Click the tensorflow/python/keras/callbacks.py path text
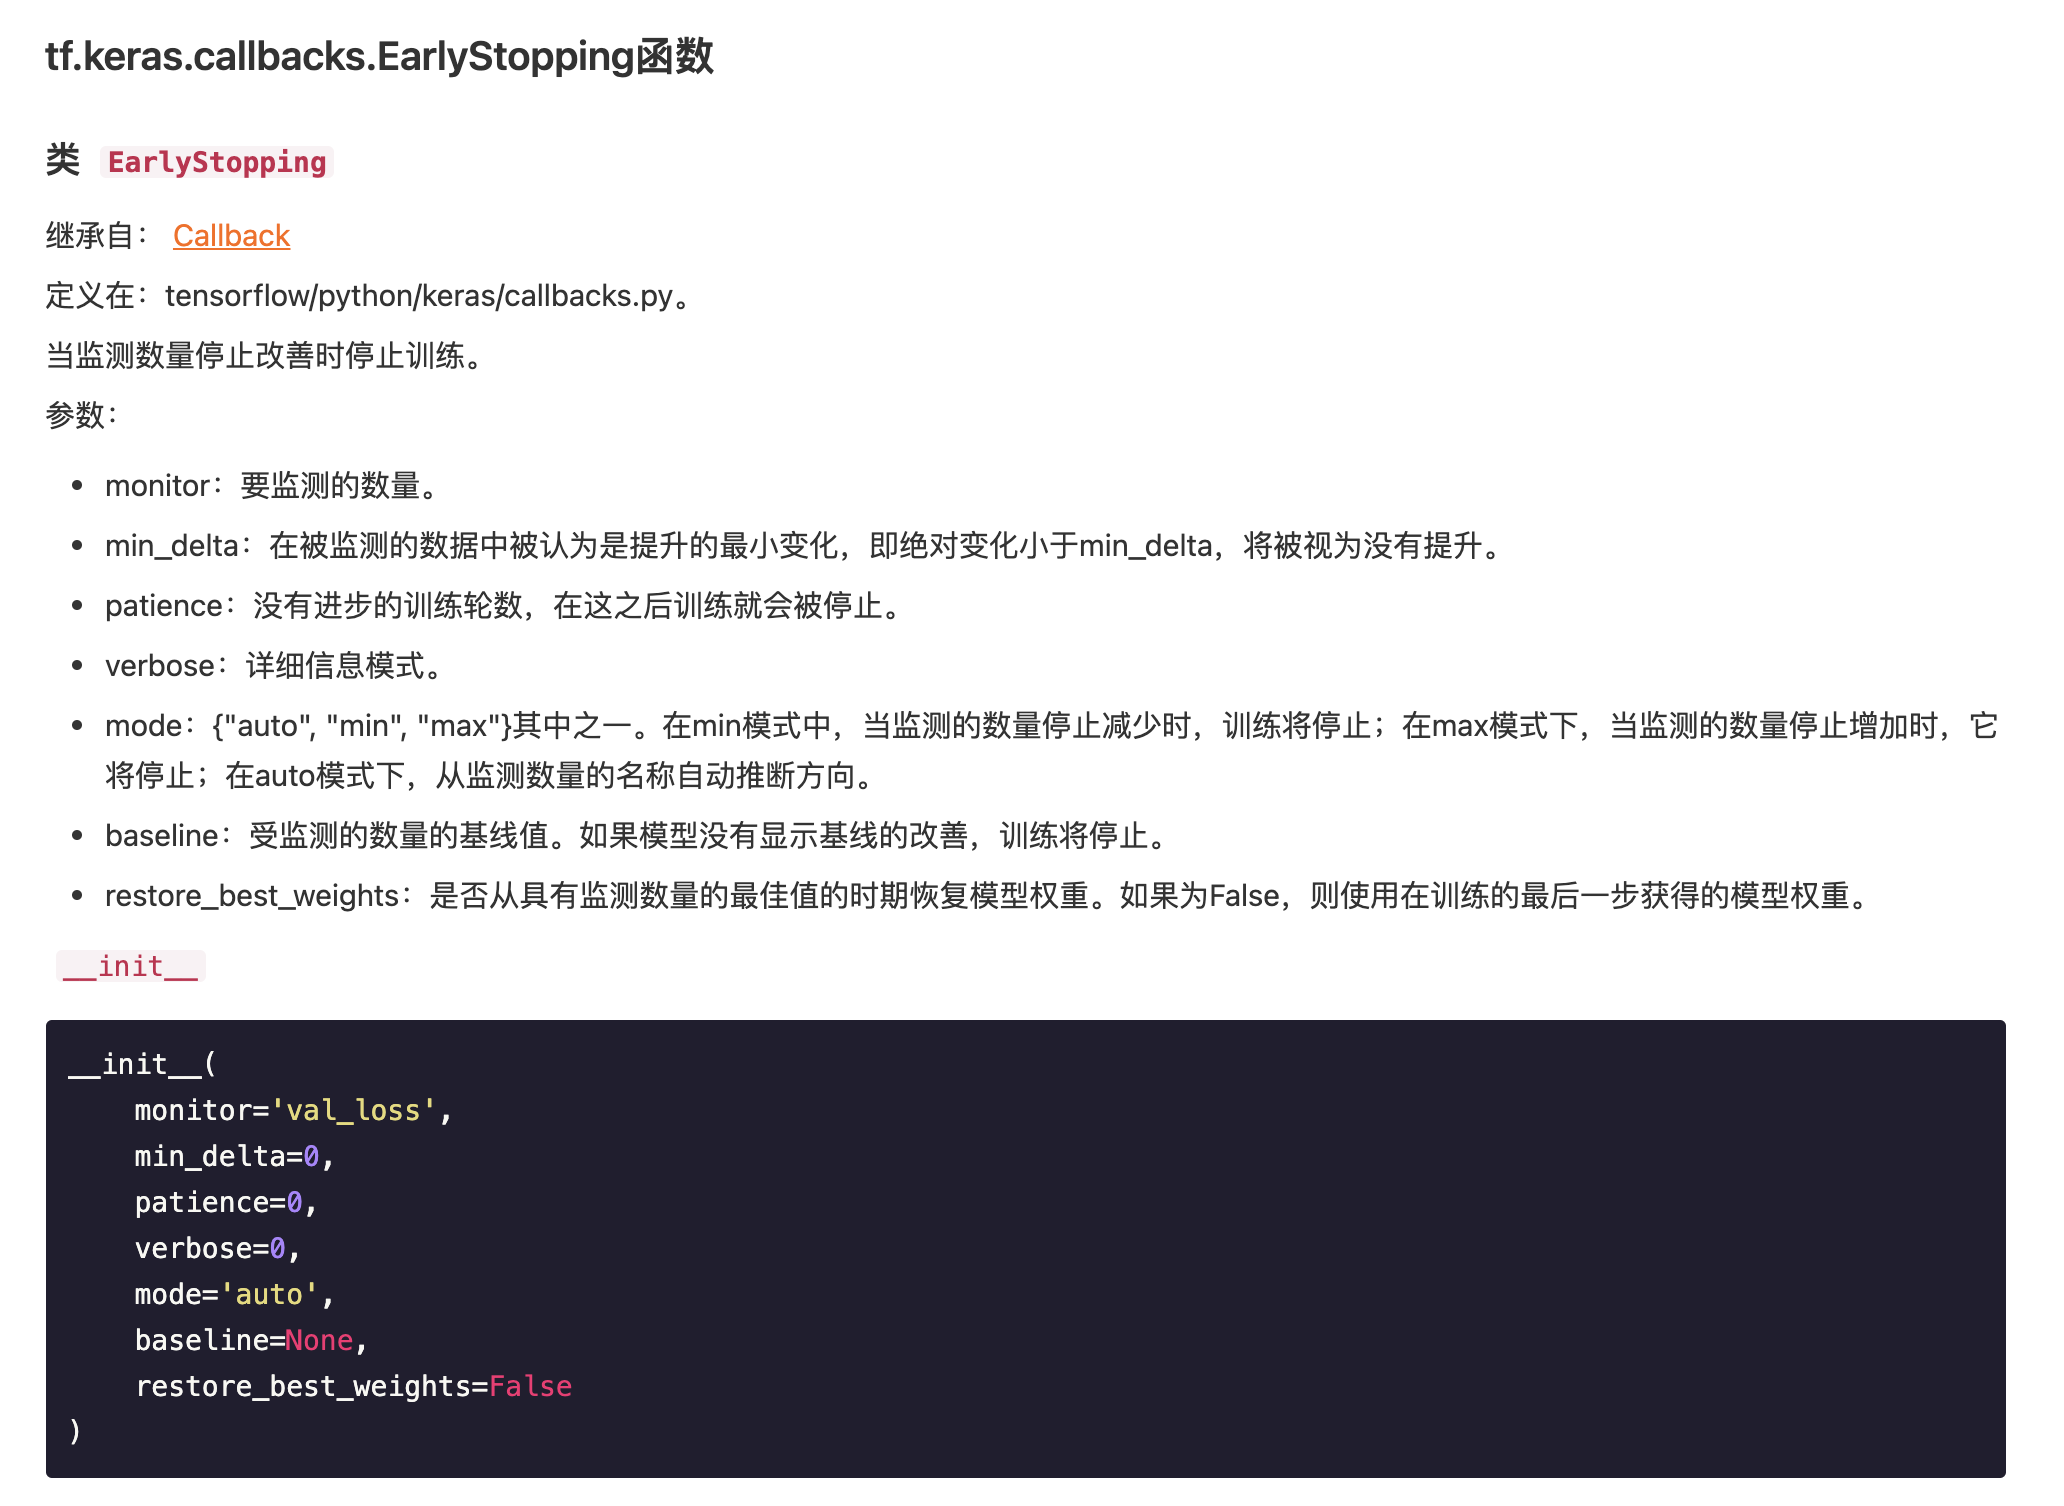 pyautogui.click(x=419, y=296)
